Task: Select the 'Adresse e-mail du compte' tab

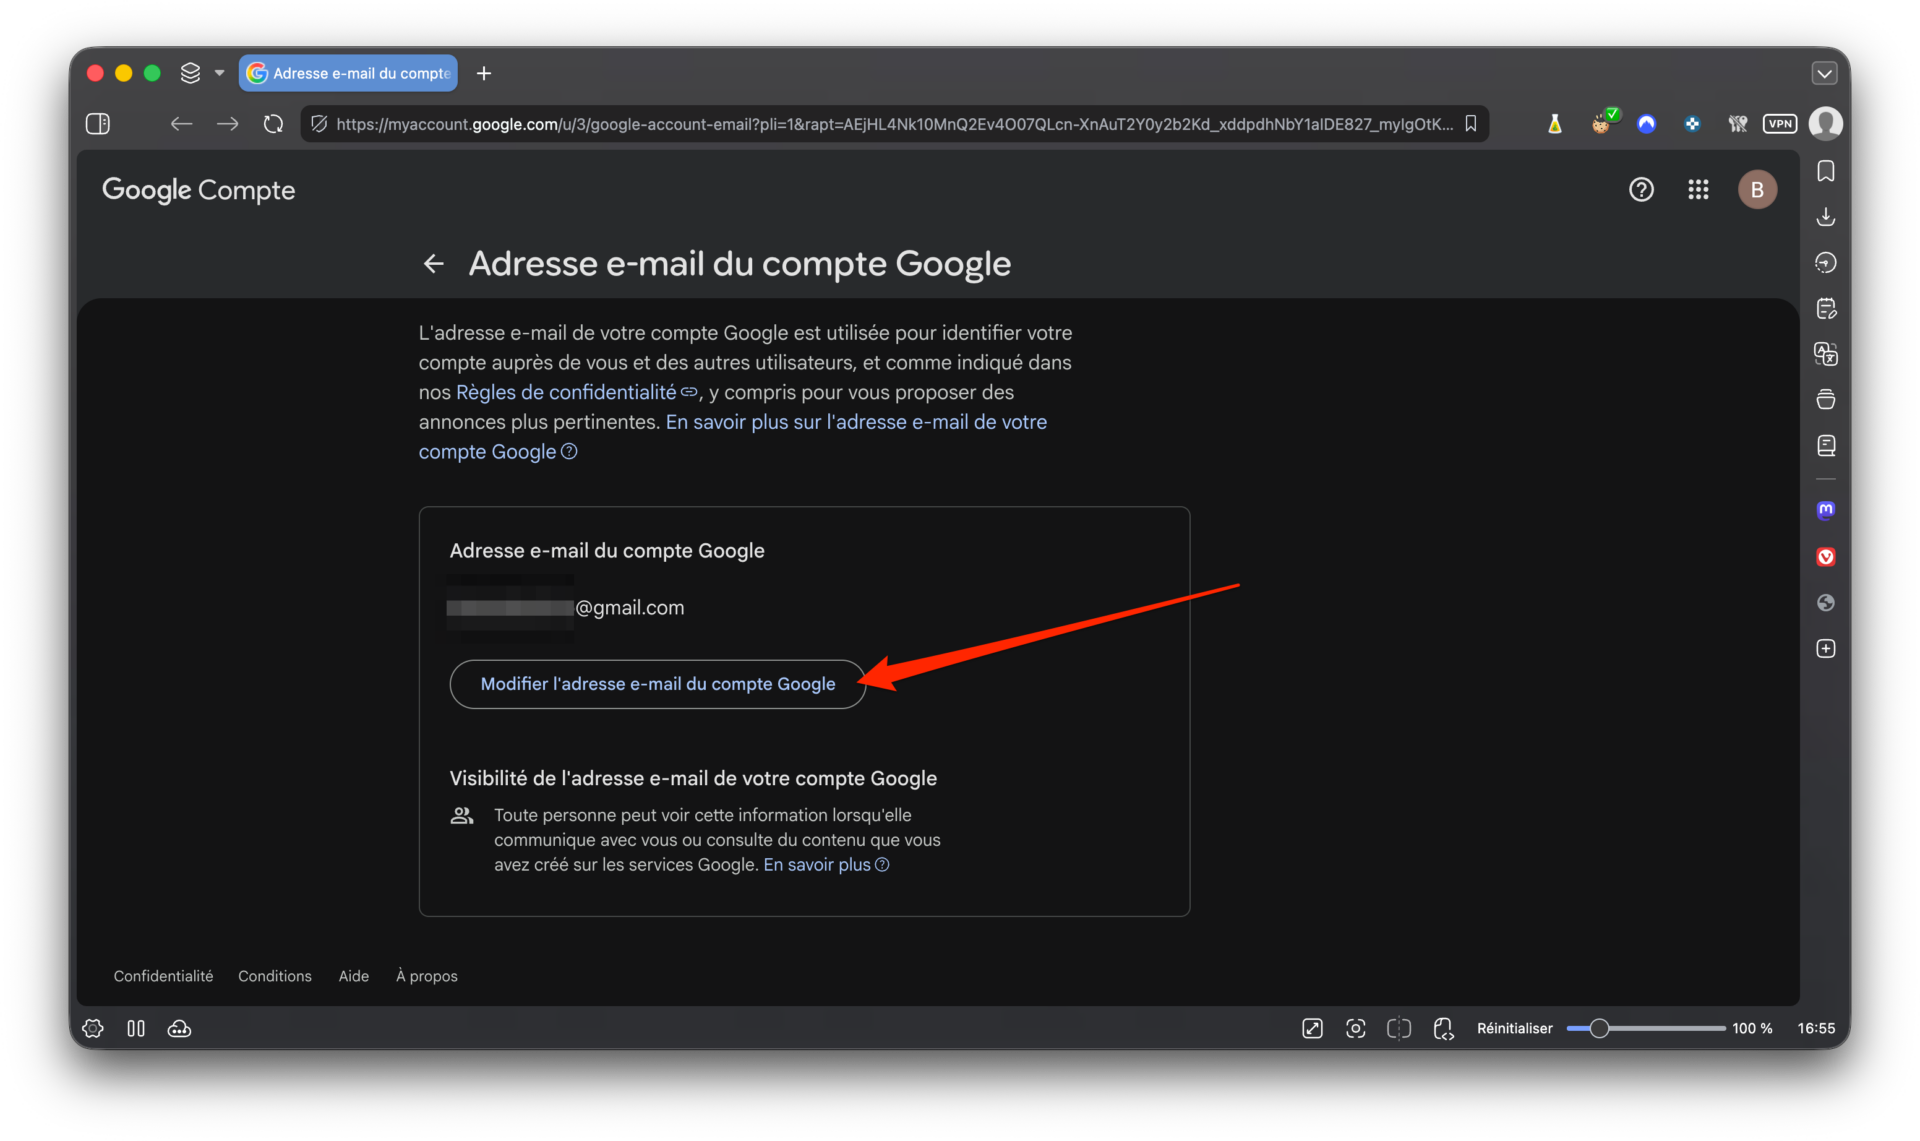Action: pos(348,73)
